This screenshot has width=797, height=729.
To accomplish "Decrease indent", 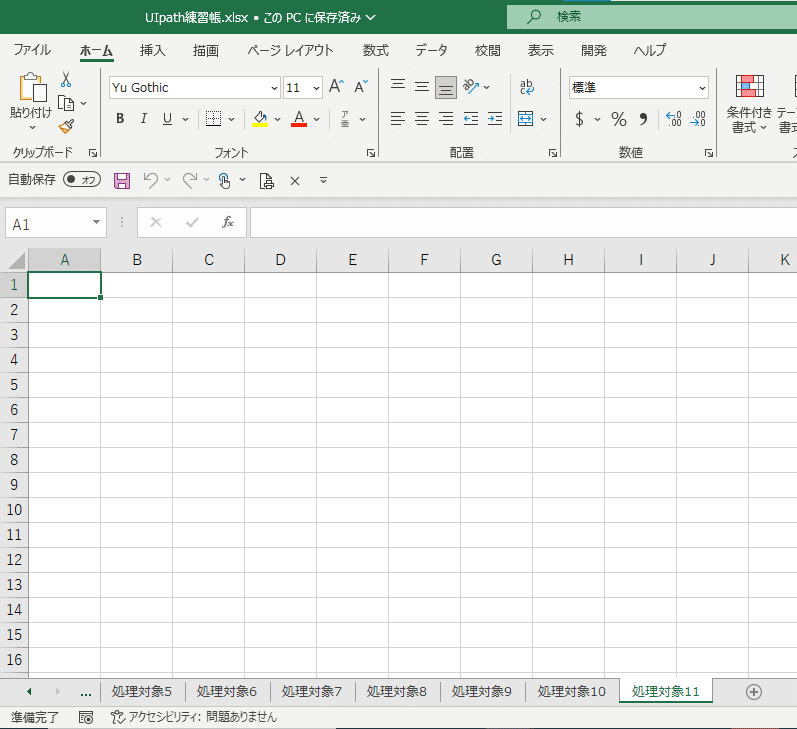I will 471,119.
